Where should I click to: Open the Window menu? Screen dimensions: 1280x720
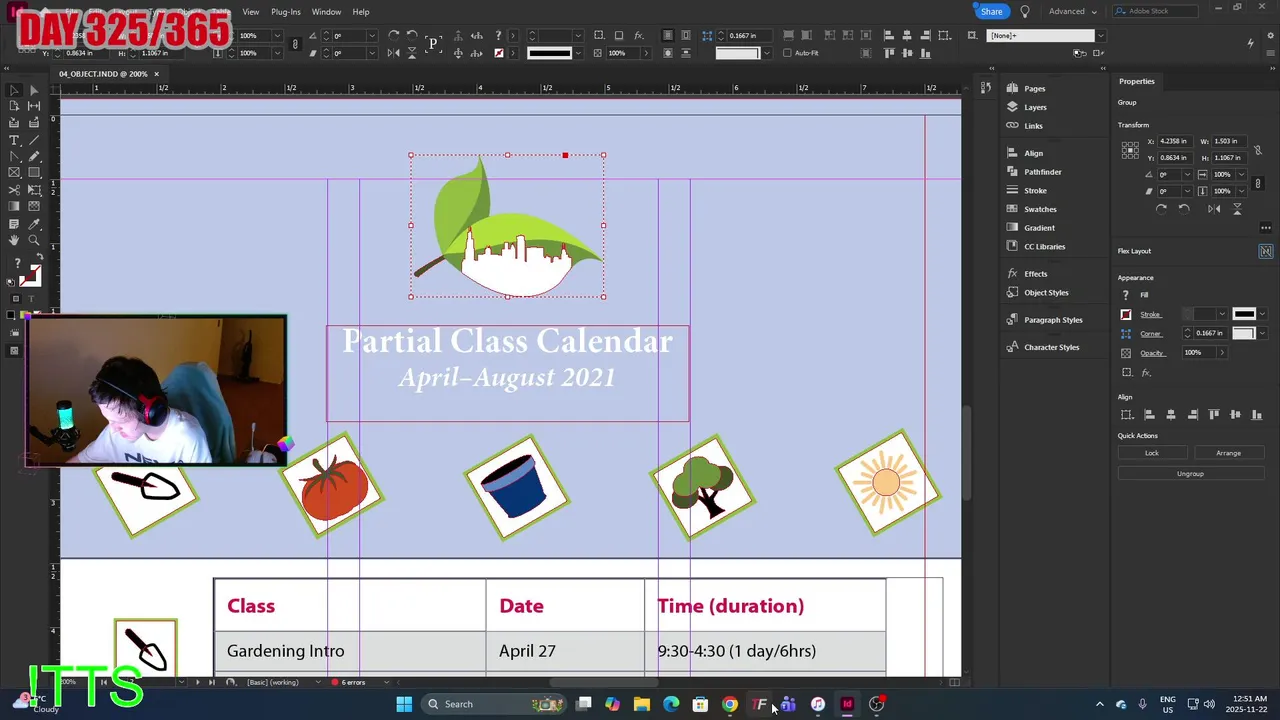(326, 12)
